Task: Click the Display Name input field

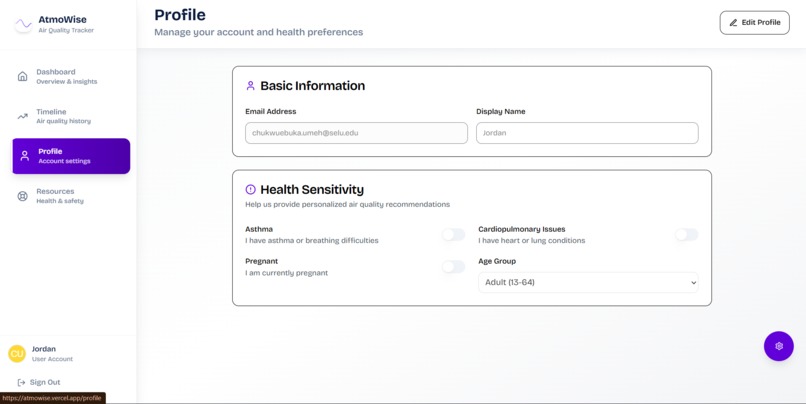Action: tap(587, 133)
